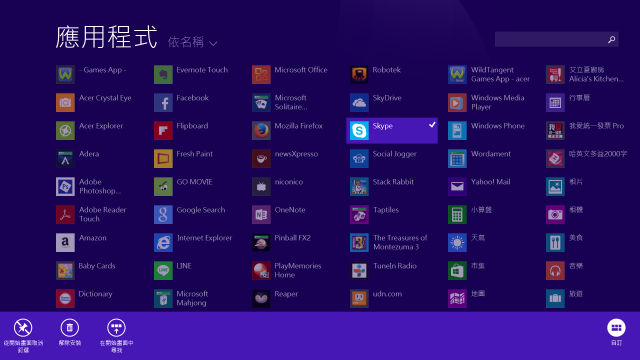The height and width of the screenshot is (360, 640).
Task: Open the Microsoft Office icon
Action: (x=261, y=75)
